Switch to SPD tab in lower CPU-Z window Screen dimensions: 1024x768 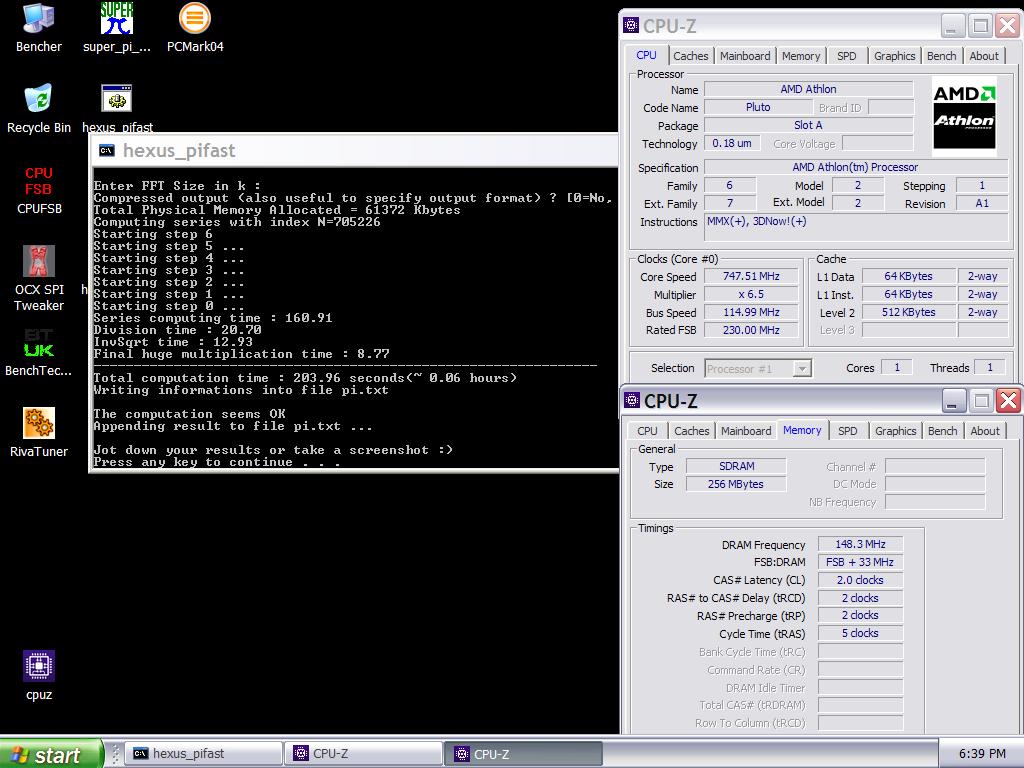pos(848,431)
